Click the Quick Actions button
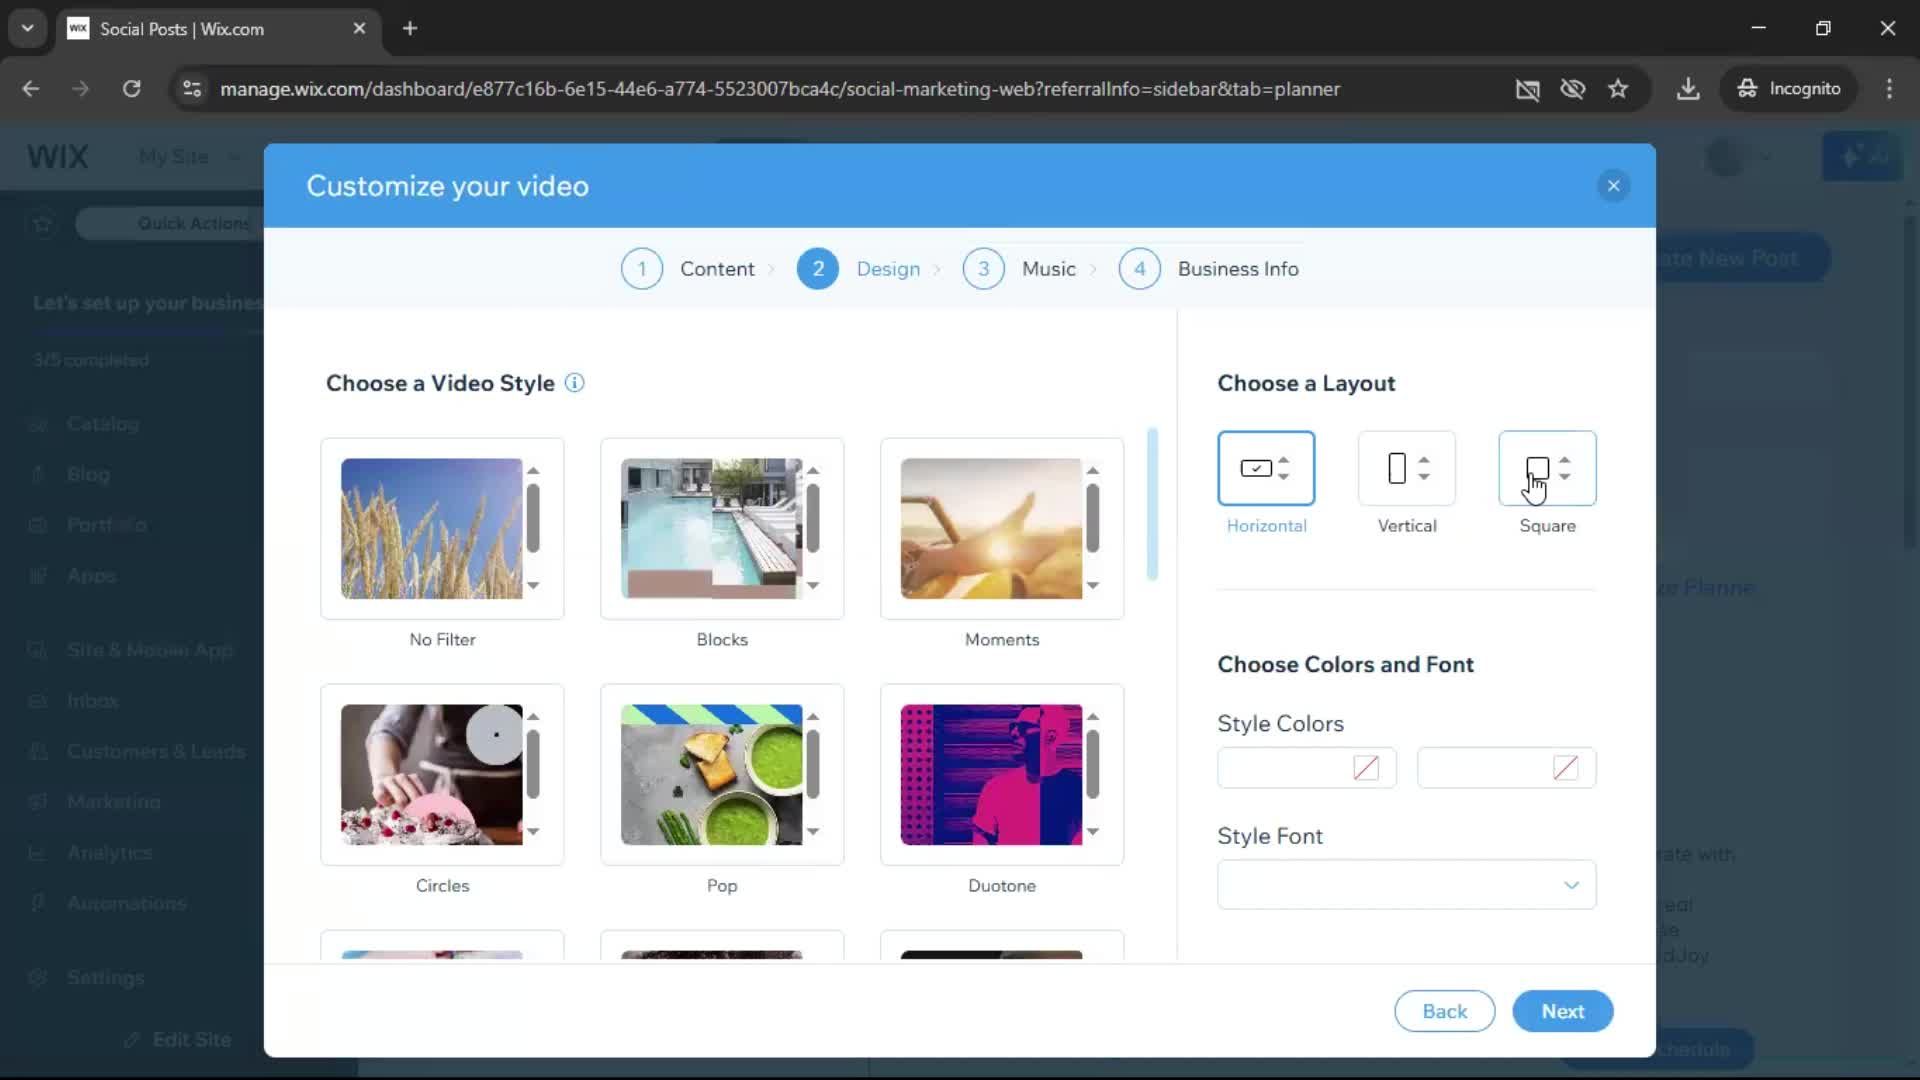Viewport: 1920px width, 1080px height. (x=170, y=223)
